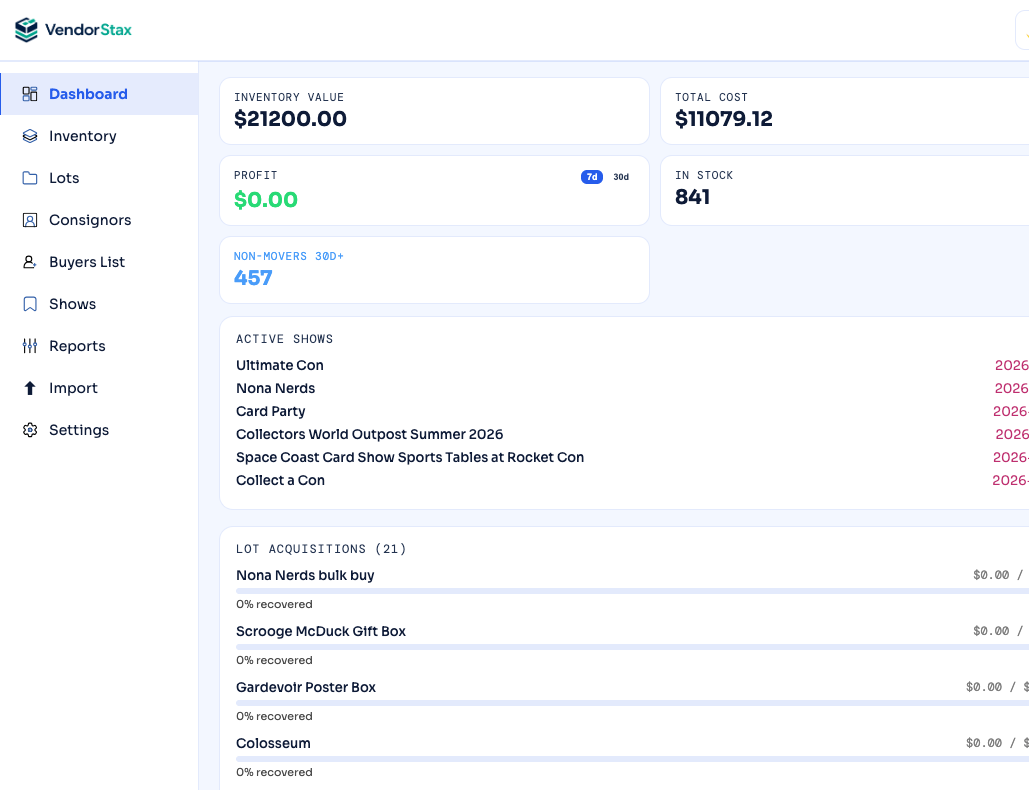Open the Gardevoir Poster Box lot
Viewport: 1029px width, 790px height.
point(306,687)
